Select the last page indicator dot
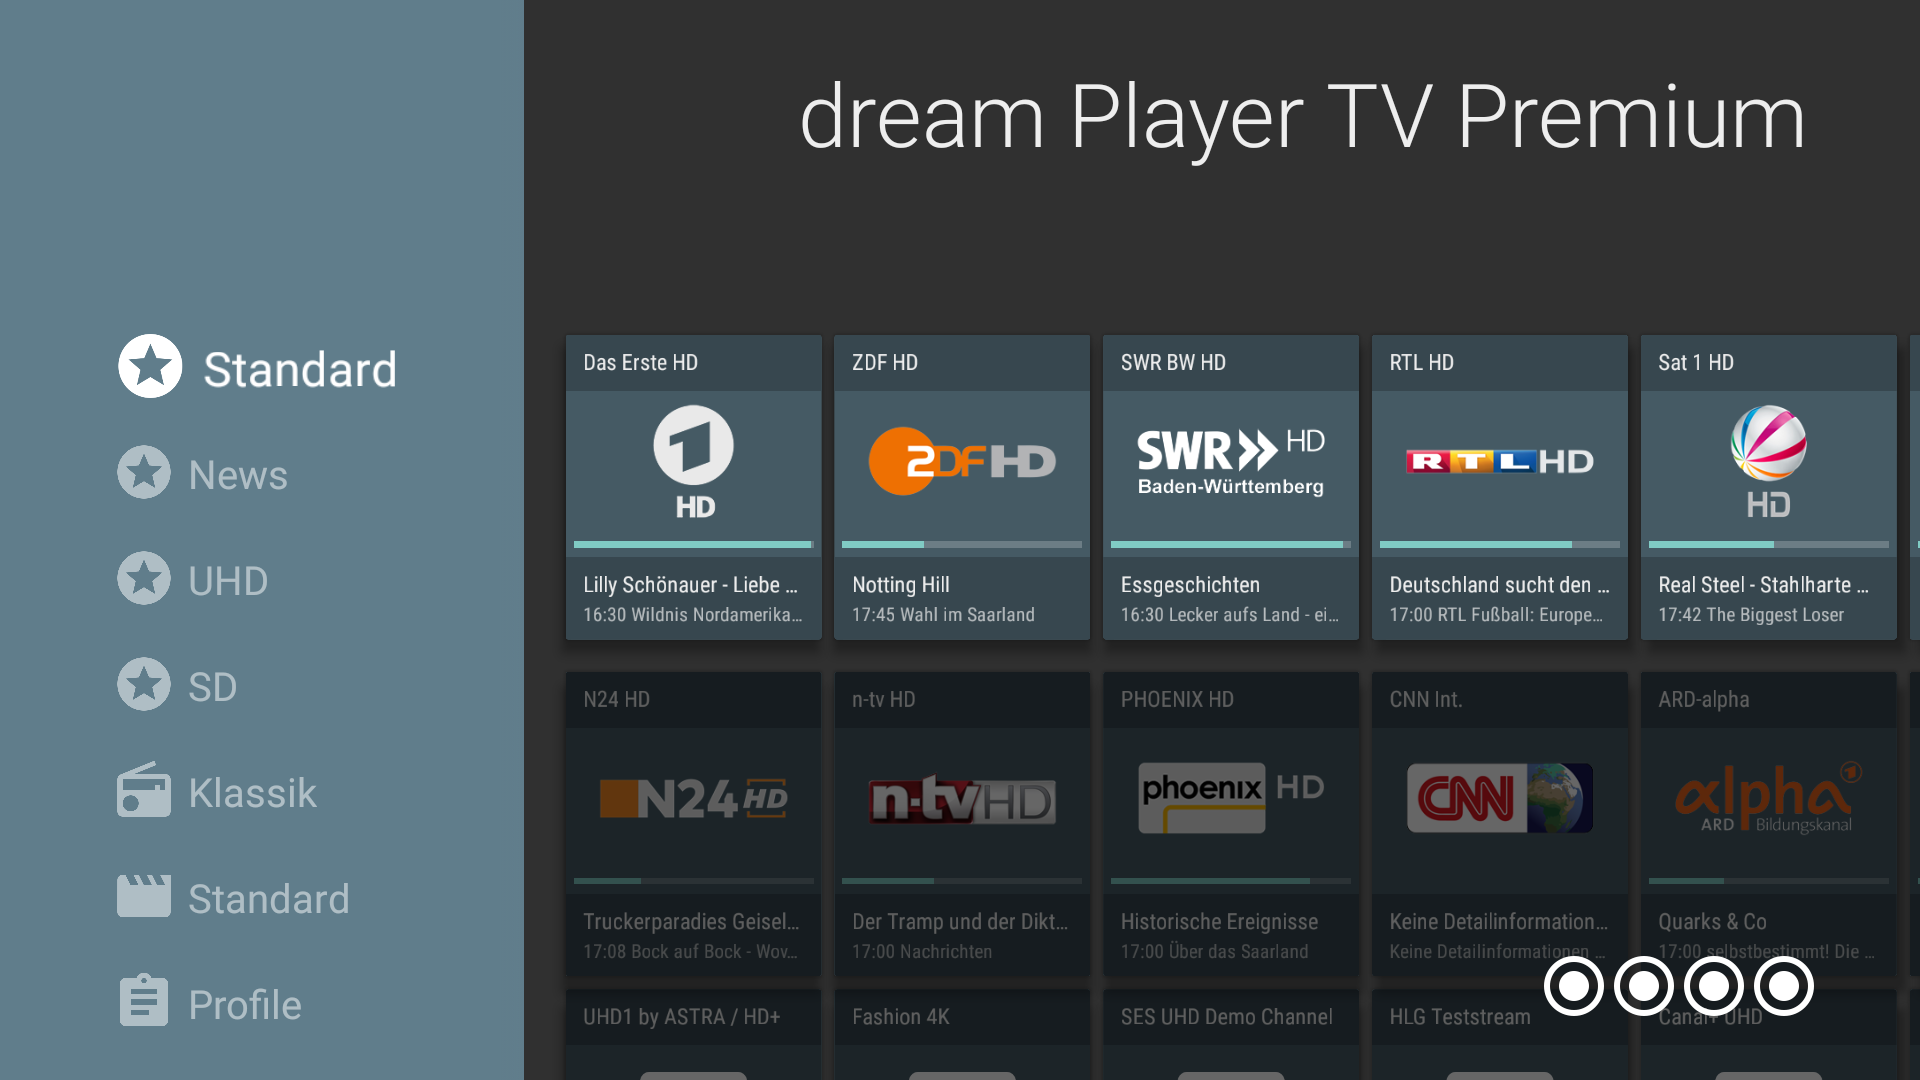The image size is (1920, 1080). click(1785, 986)
